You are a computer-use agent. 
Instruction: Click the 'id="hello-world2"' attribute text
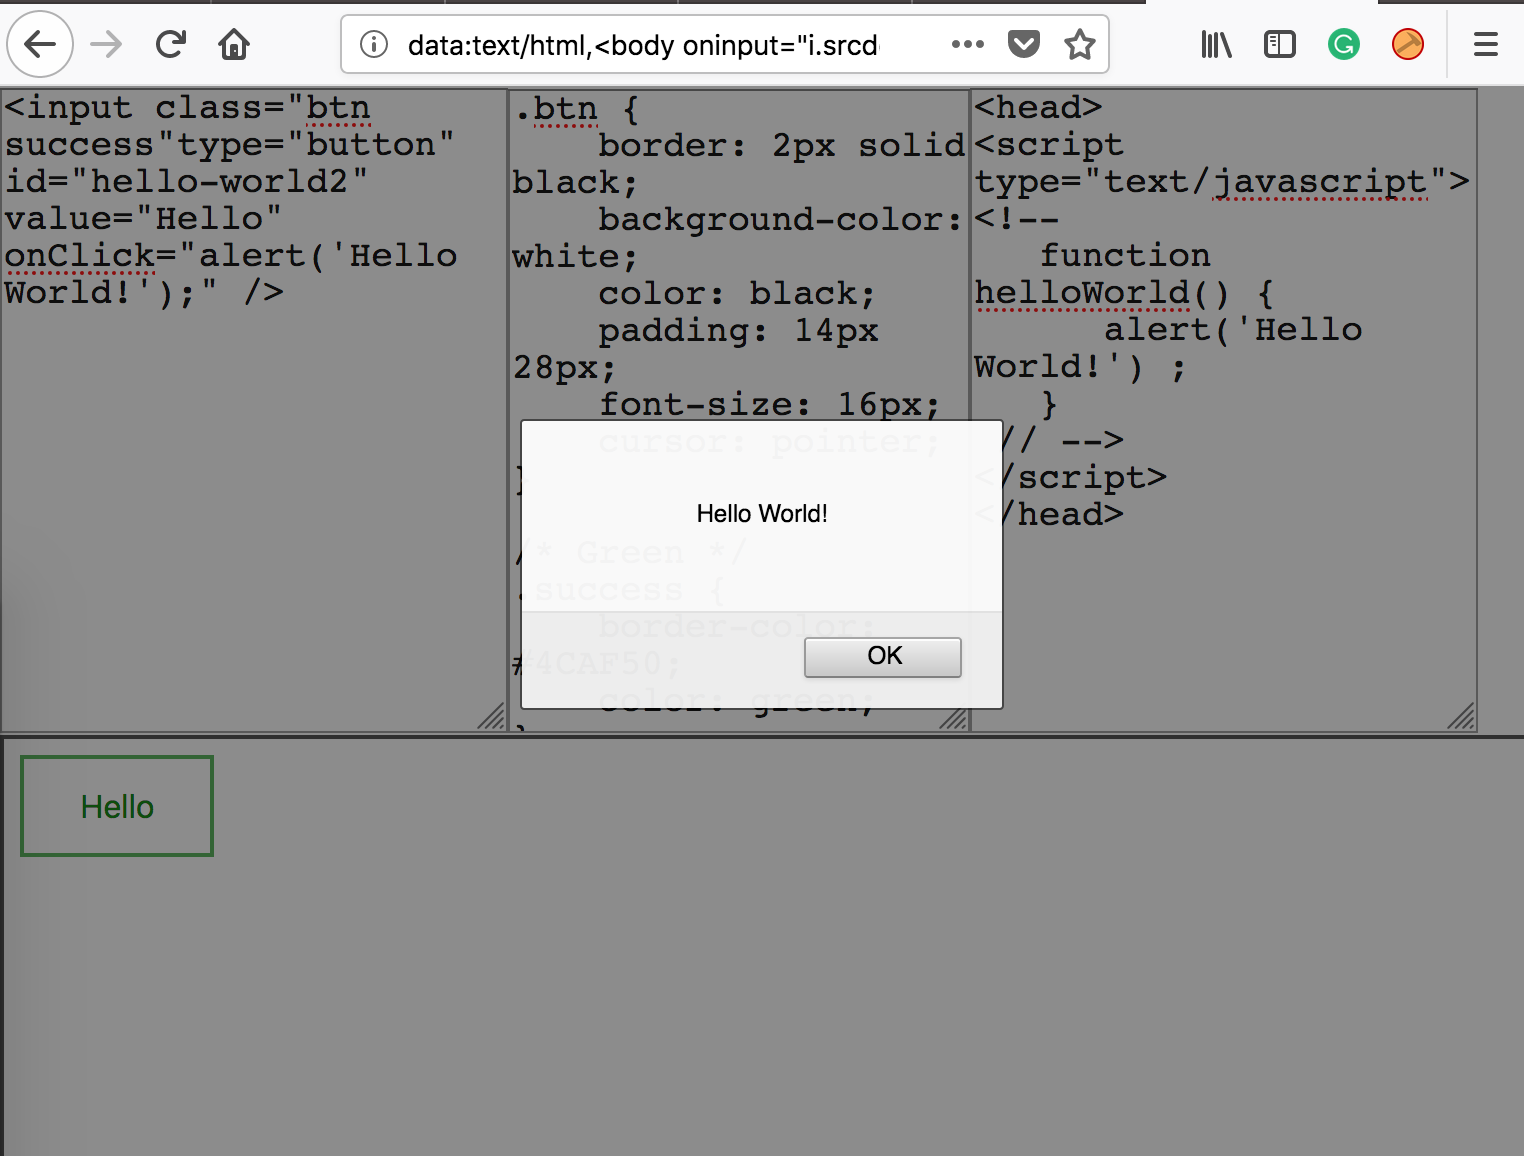click(x=187, y=181)
